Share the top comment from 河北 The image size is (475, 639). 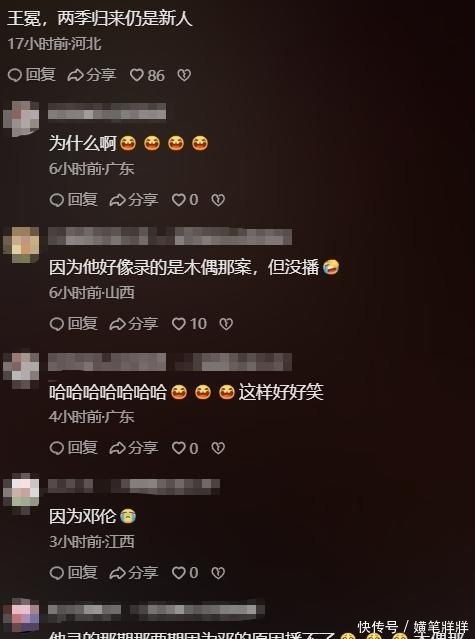(x=92, y=75)
